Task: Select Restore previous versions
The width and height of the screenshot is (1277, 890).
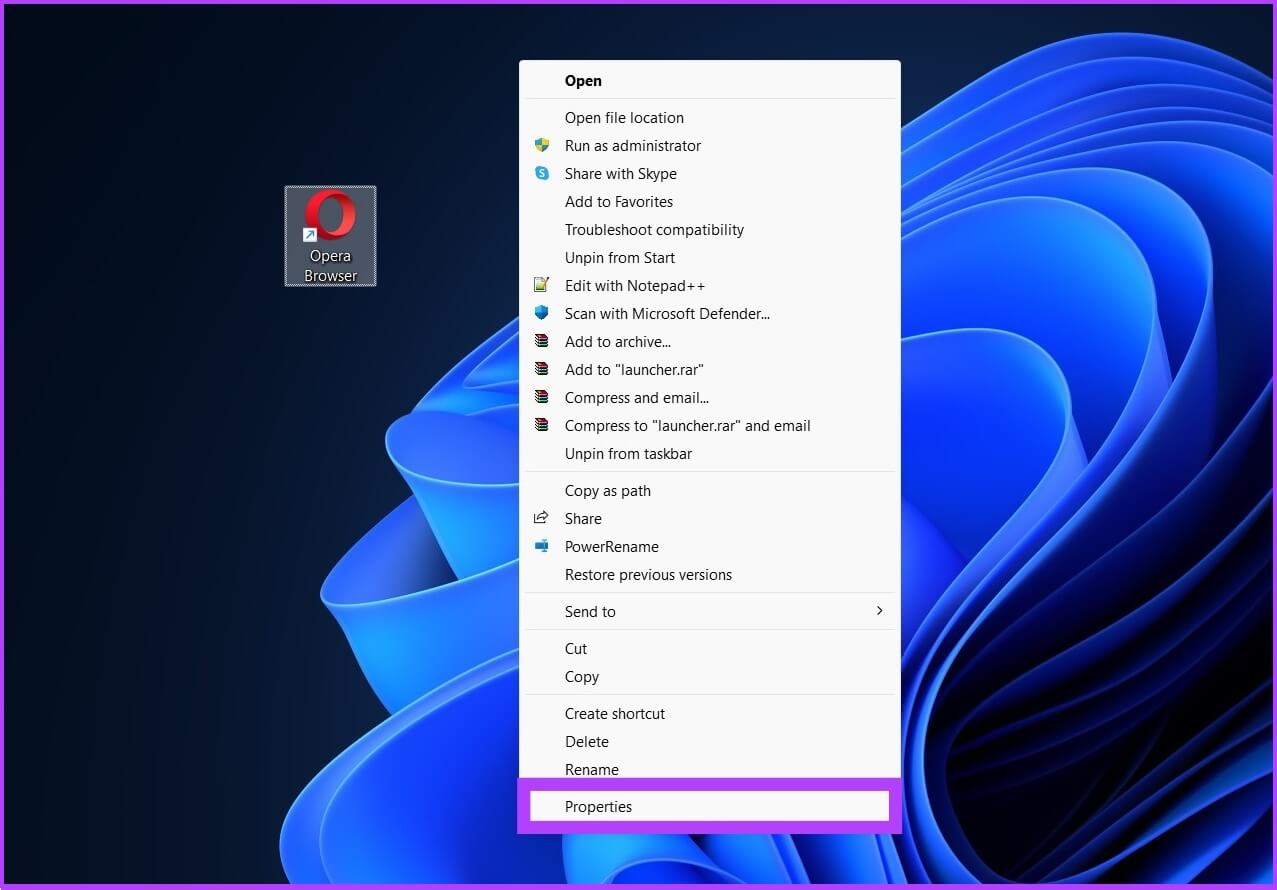Action: click(710, 574)
